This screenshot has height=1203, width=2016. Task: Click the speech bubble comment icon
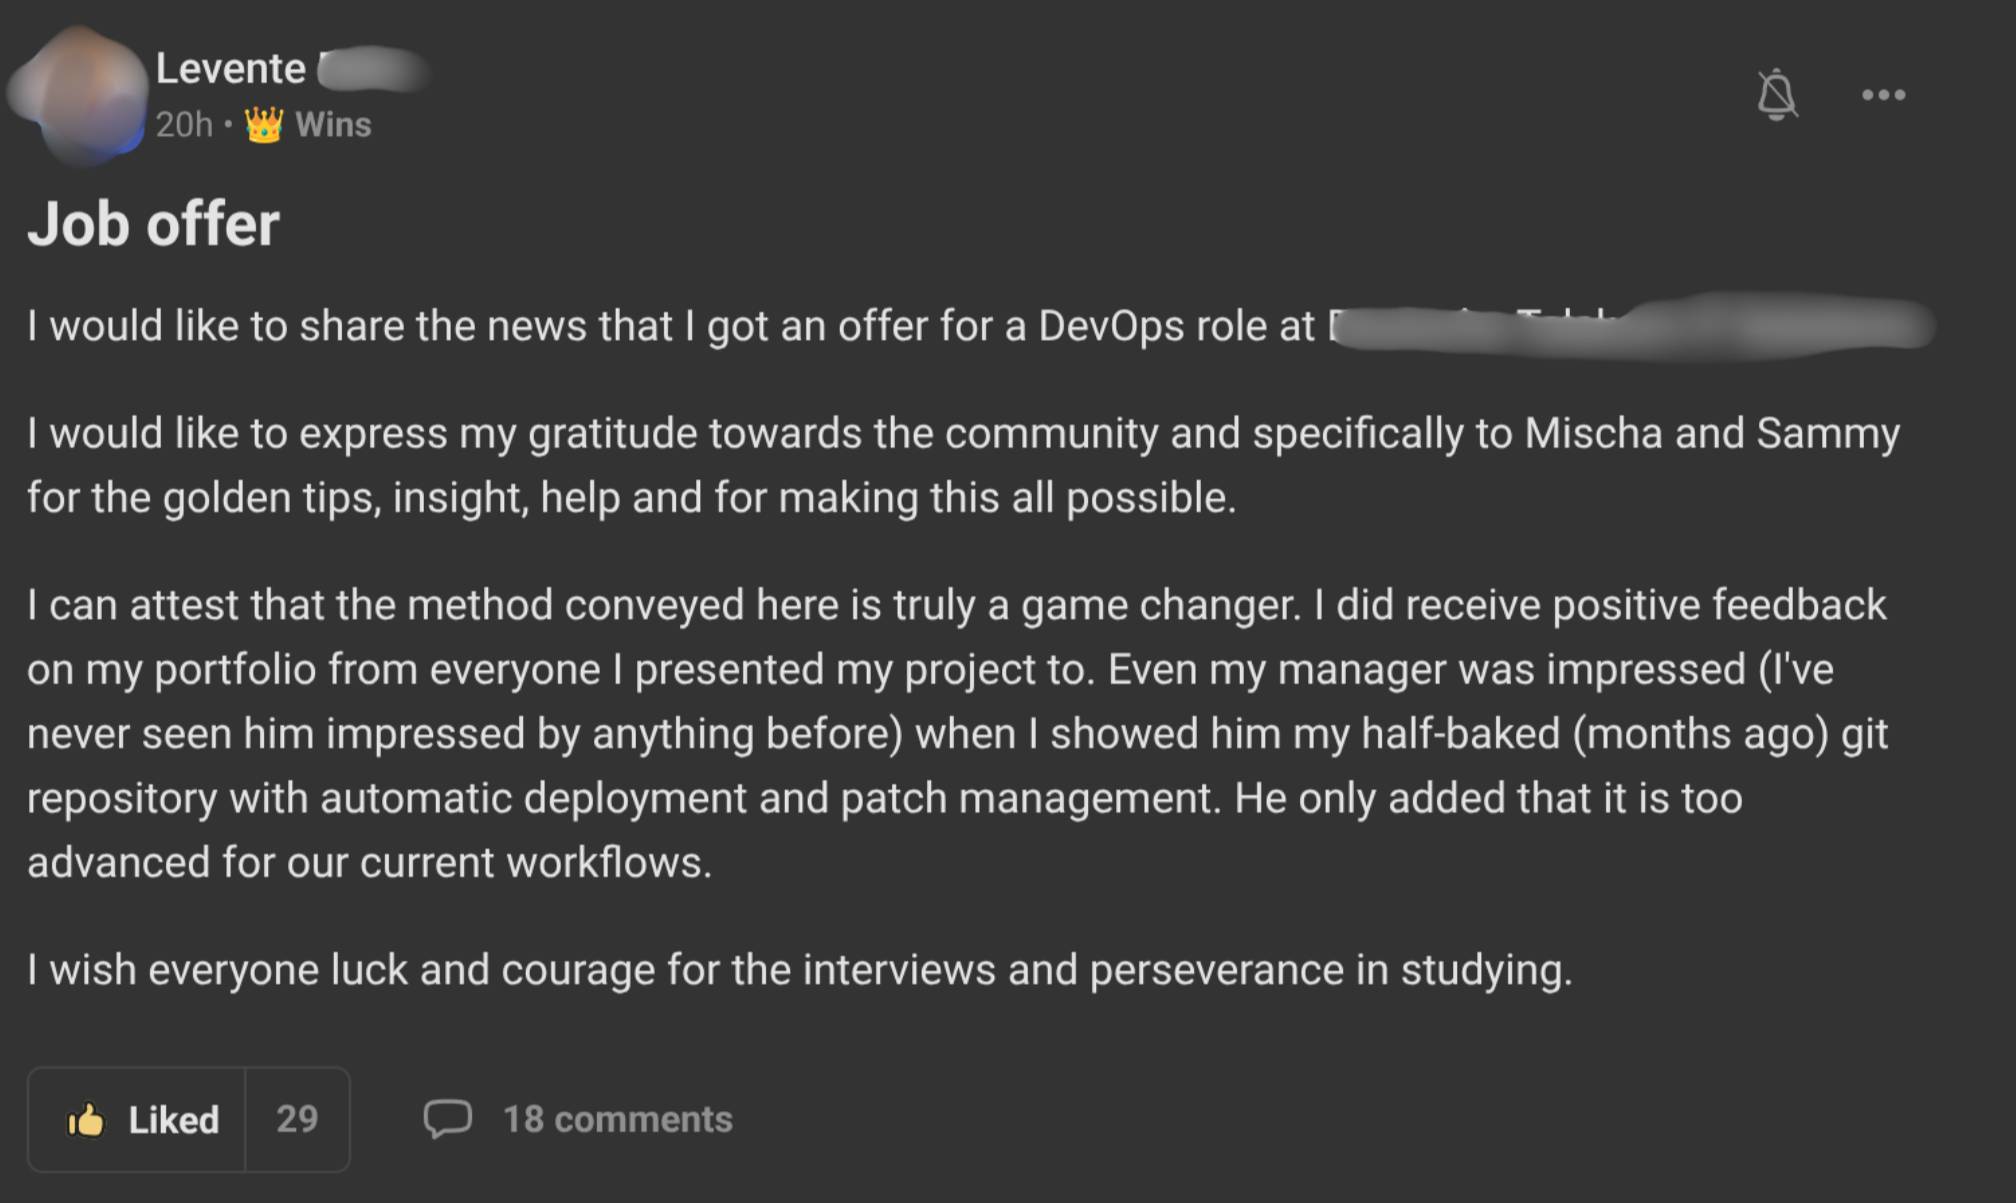pos(447,1119)
